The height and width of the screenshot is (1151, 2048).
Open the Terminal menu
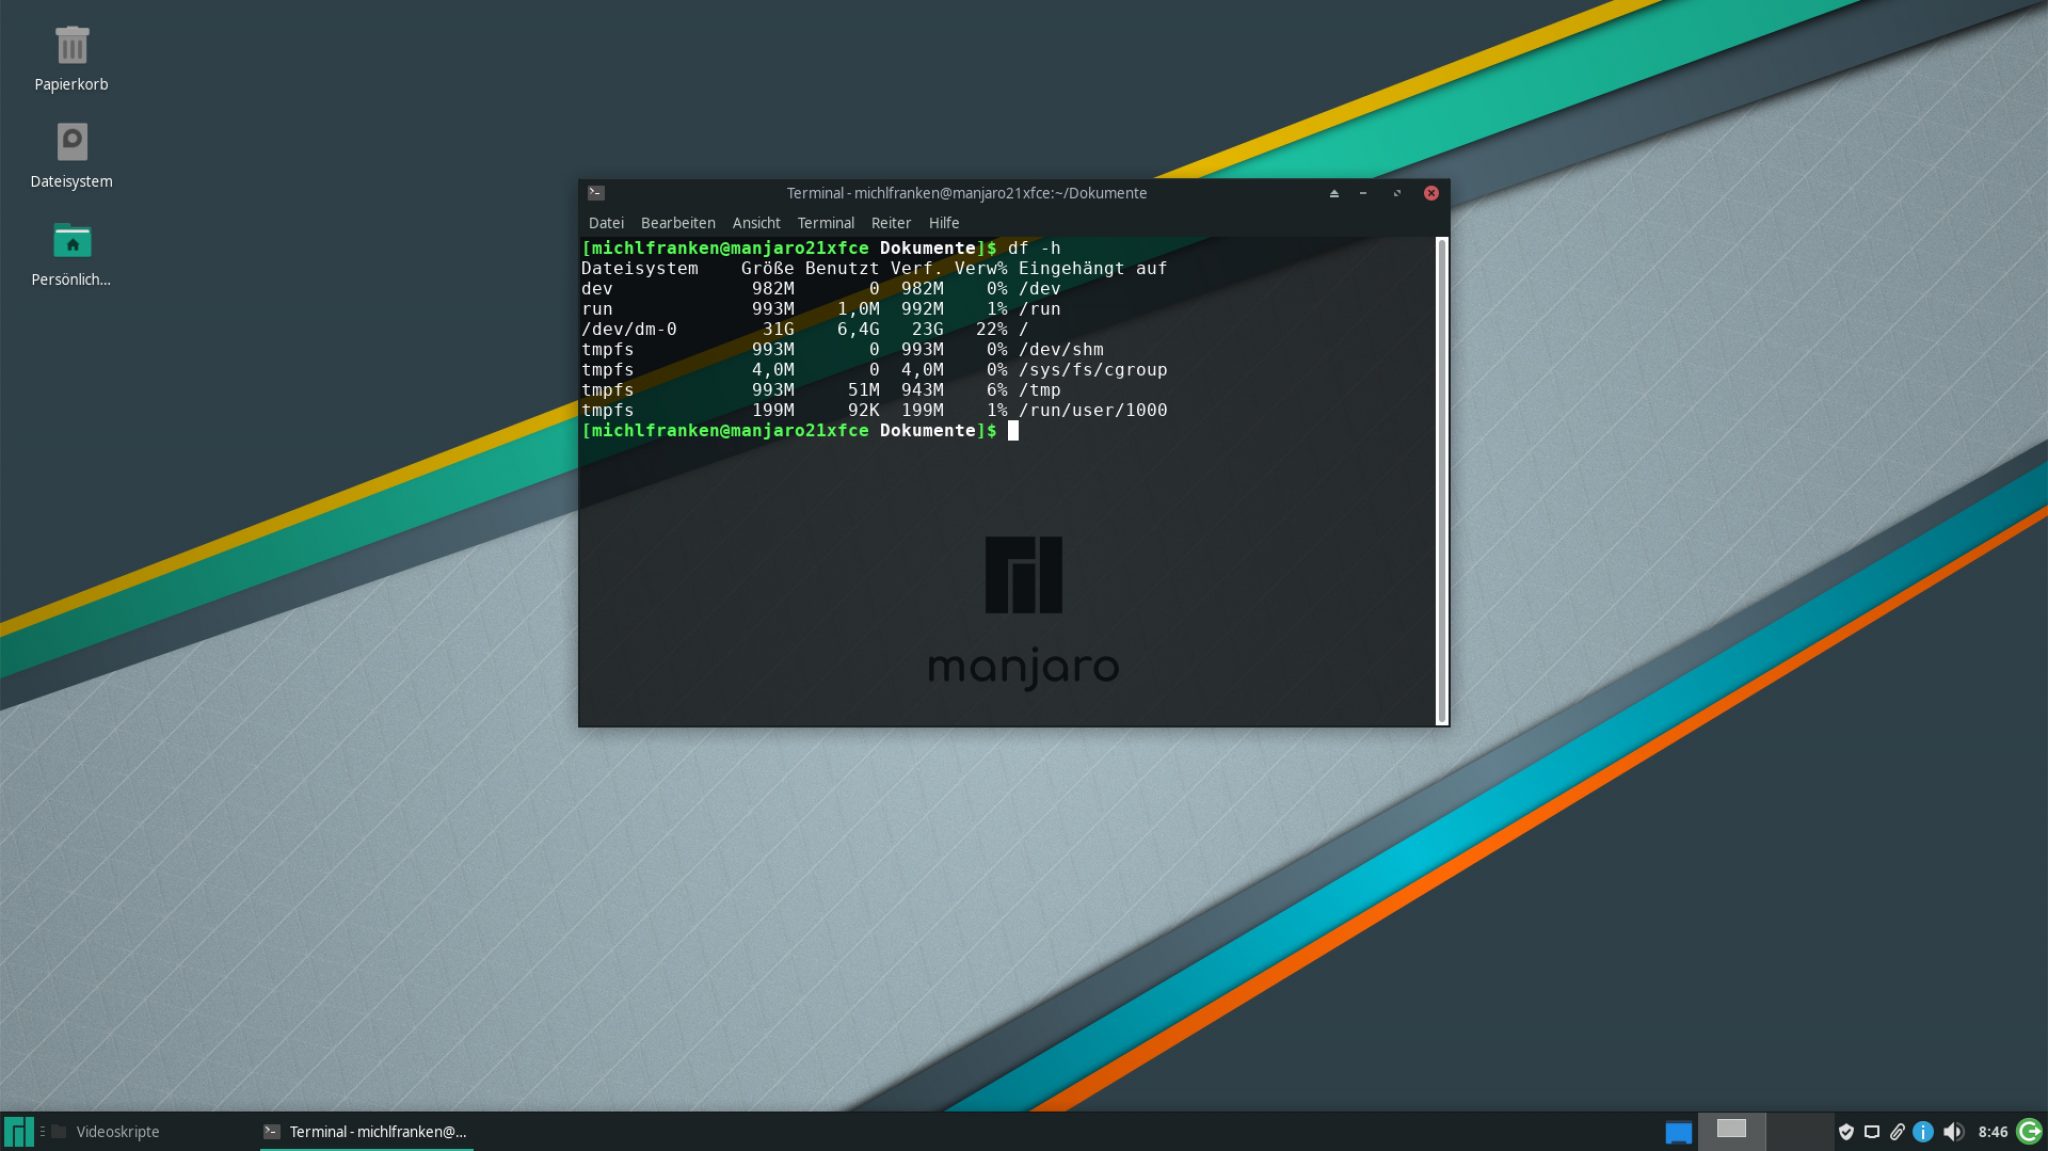click(x=825, y=223)
